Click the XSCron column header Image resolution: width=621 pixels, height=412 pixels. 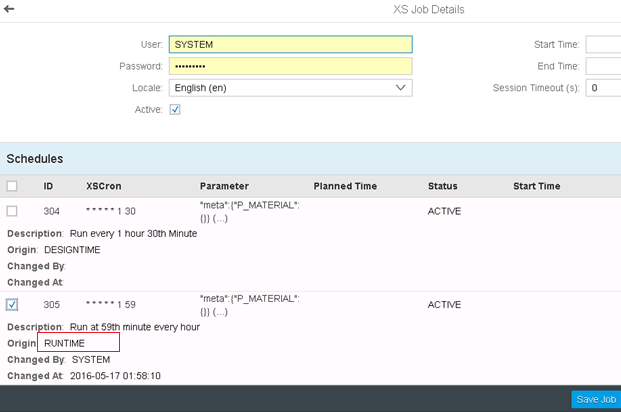105,186
